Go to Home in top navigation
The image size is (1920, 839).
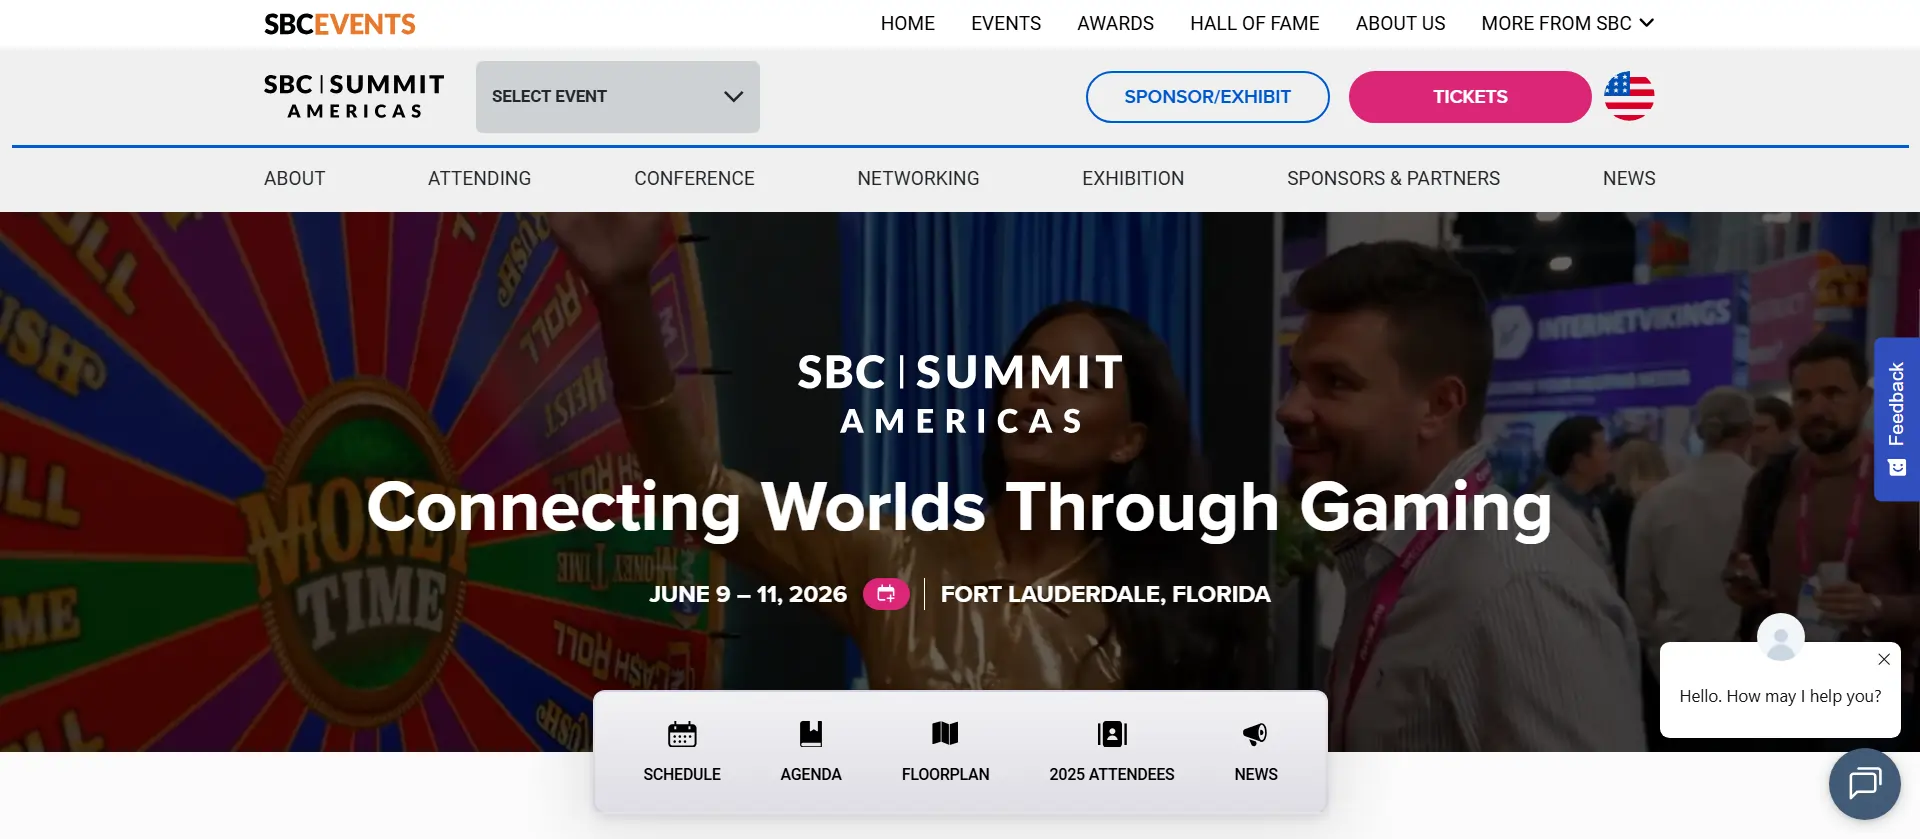pyautogui.click(x=908, y=23)
